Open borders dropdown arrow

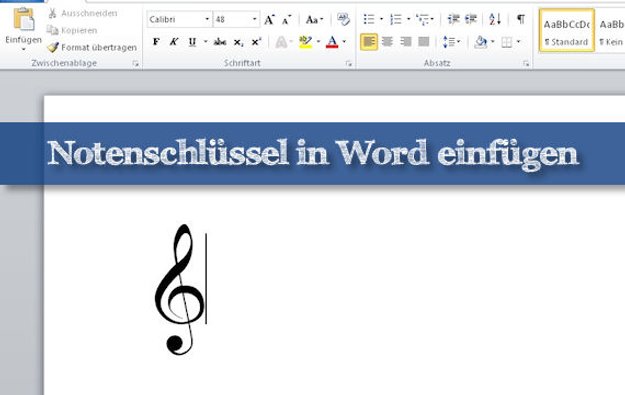(x=518, y=41)
